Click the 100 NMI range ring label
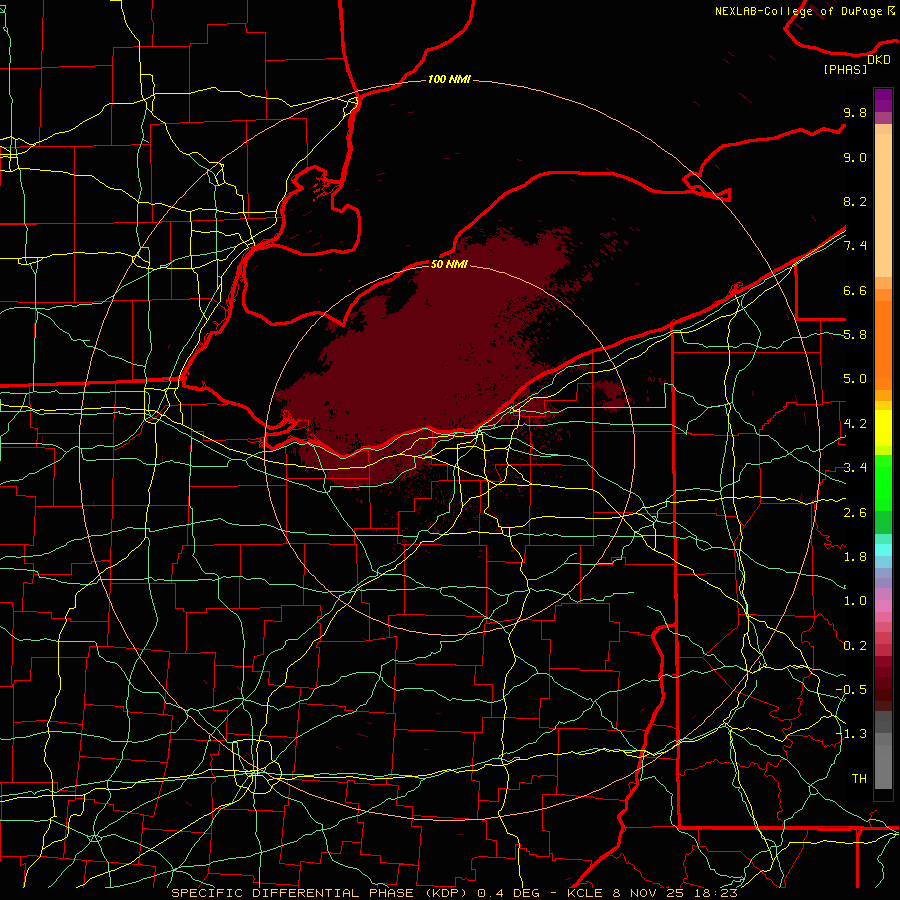The width and height of the screenshot is (900, 900). [x=449, y=79]
